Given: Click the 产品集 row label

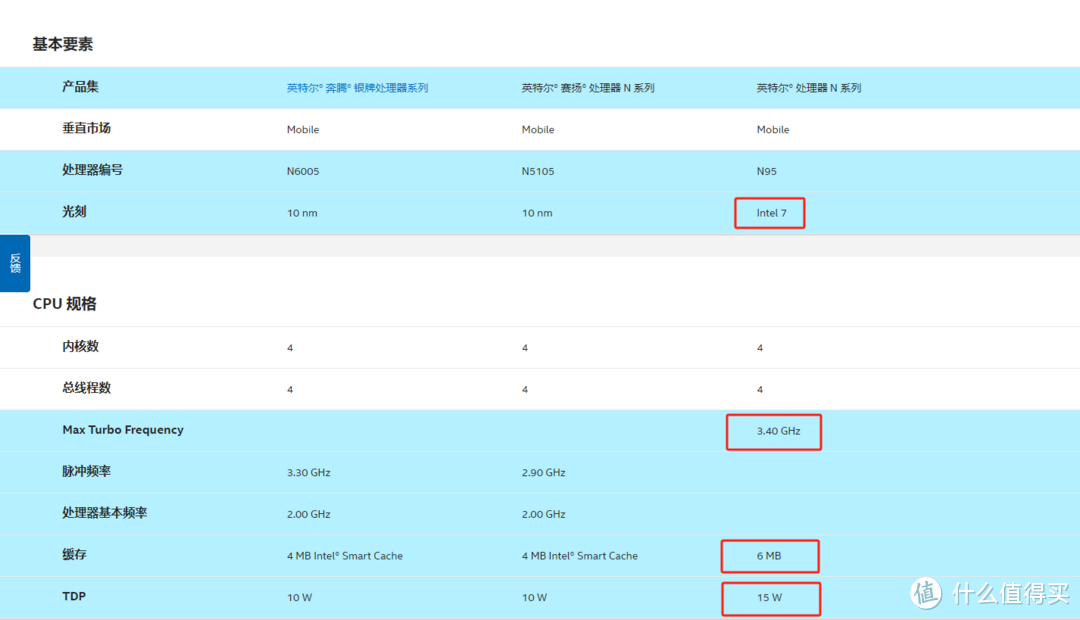Looking at the screenshot, I should (x=80, y=87).
